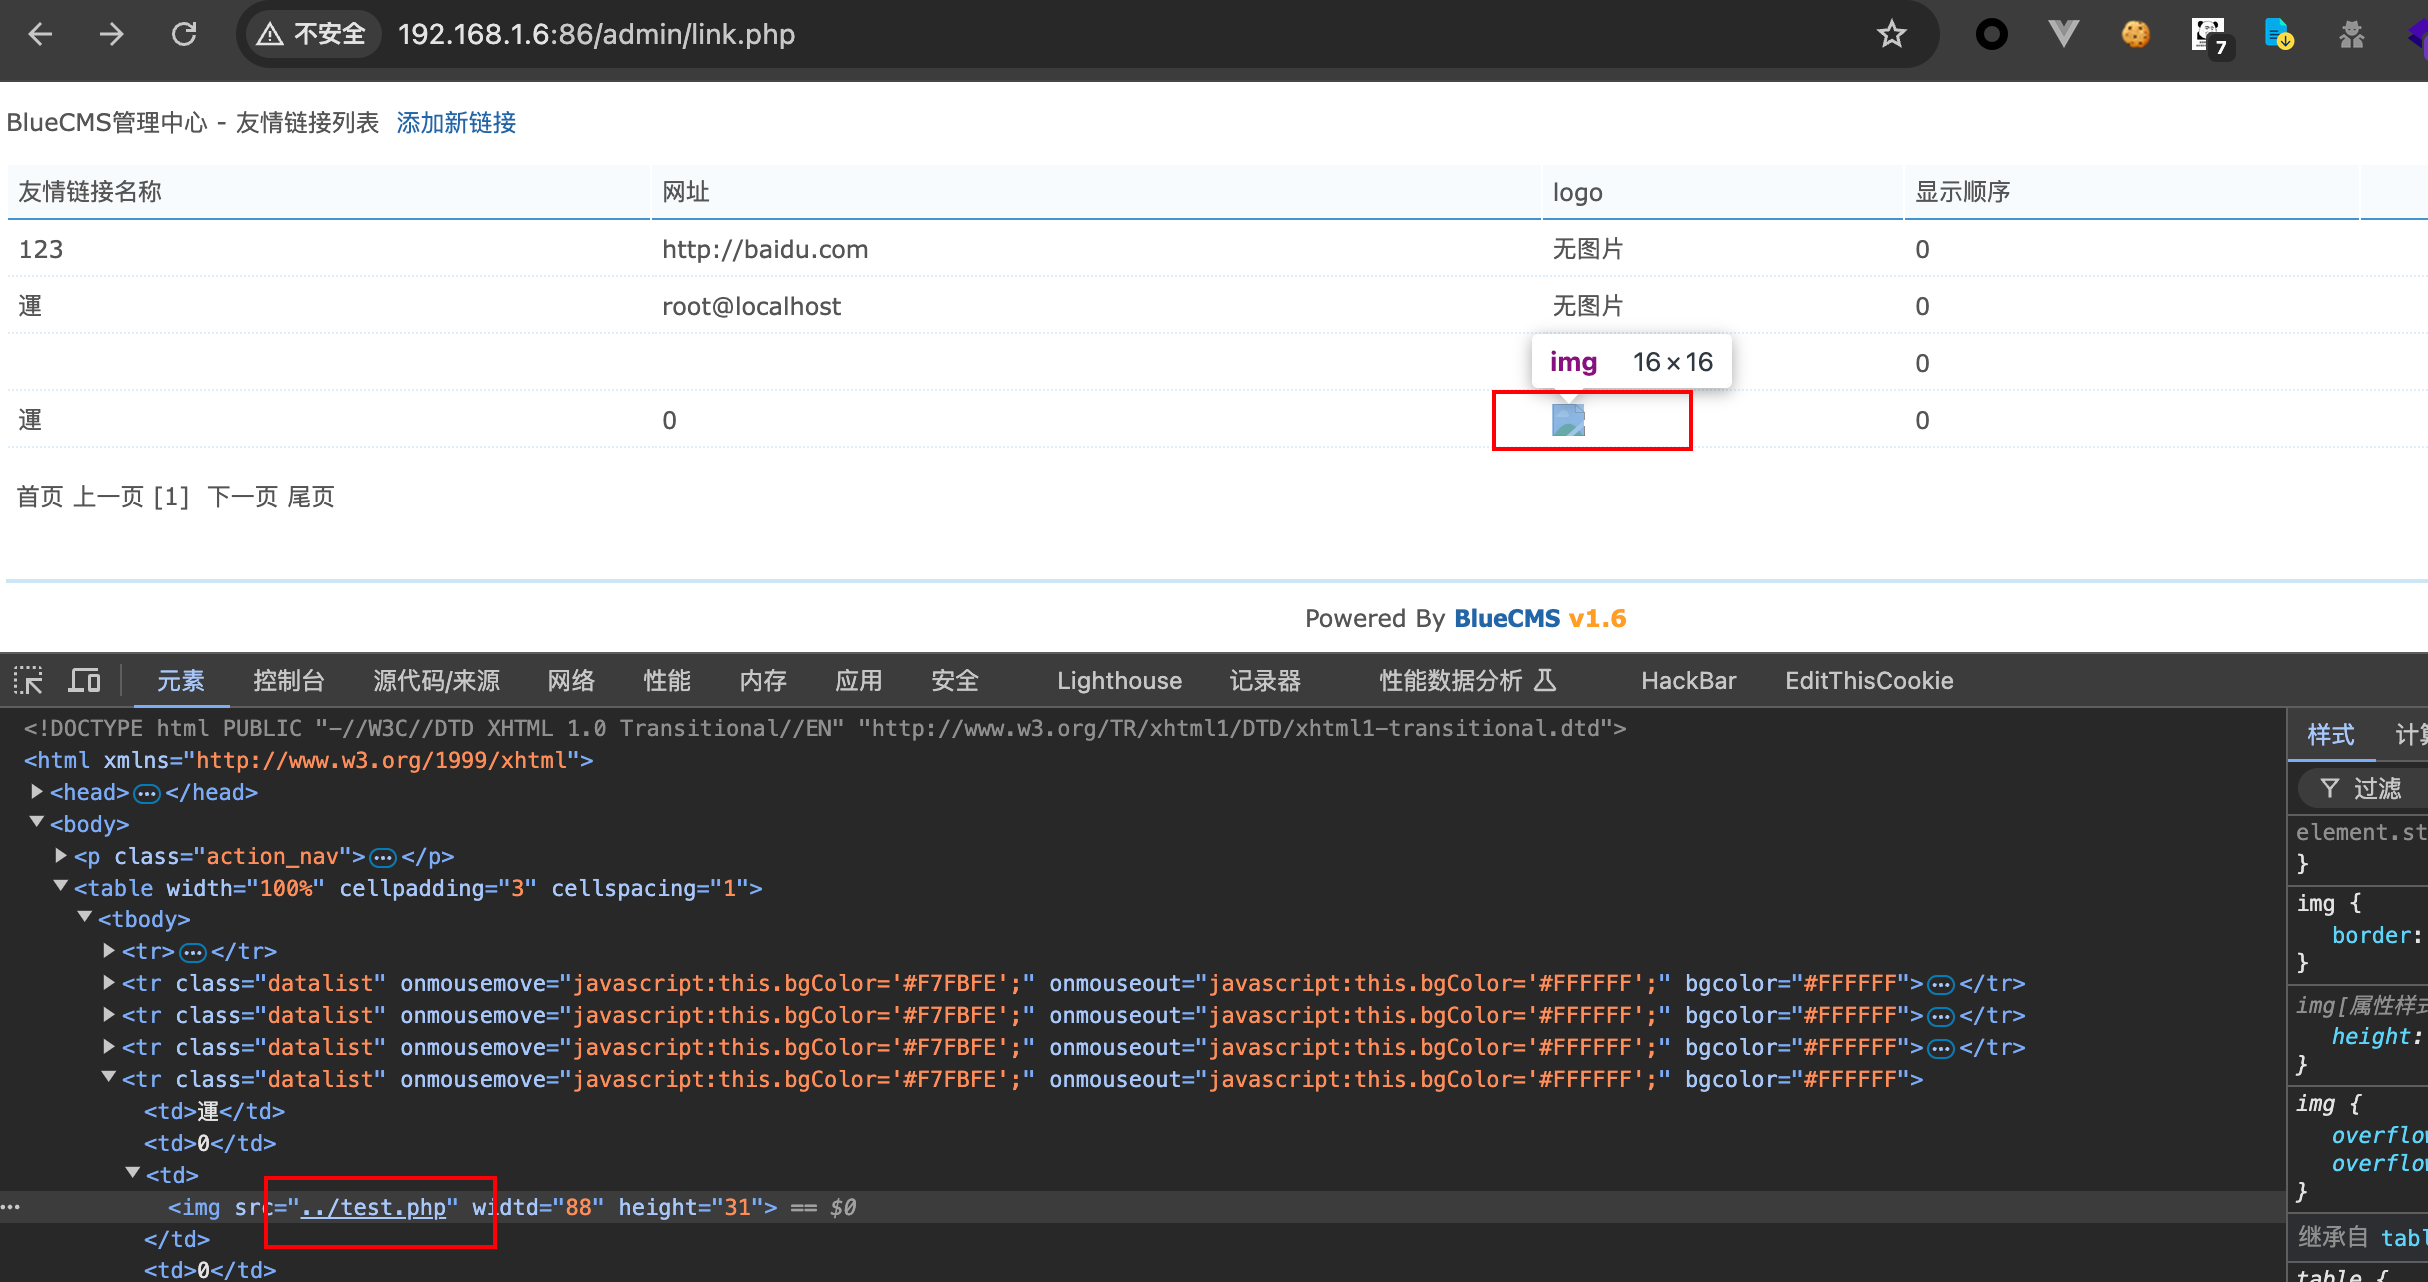The image size is (2428, 1282).
Task: Switch to the 内存 tab
Action: 763,681
